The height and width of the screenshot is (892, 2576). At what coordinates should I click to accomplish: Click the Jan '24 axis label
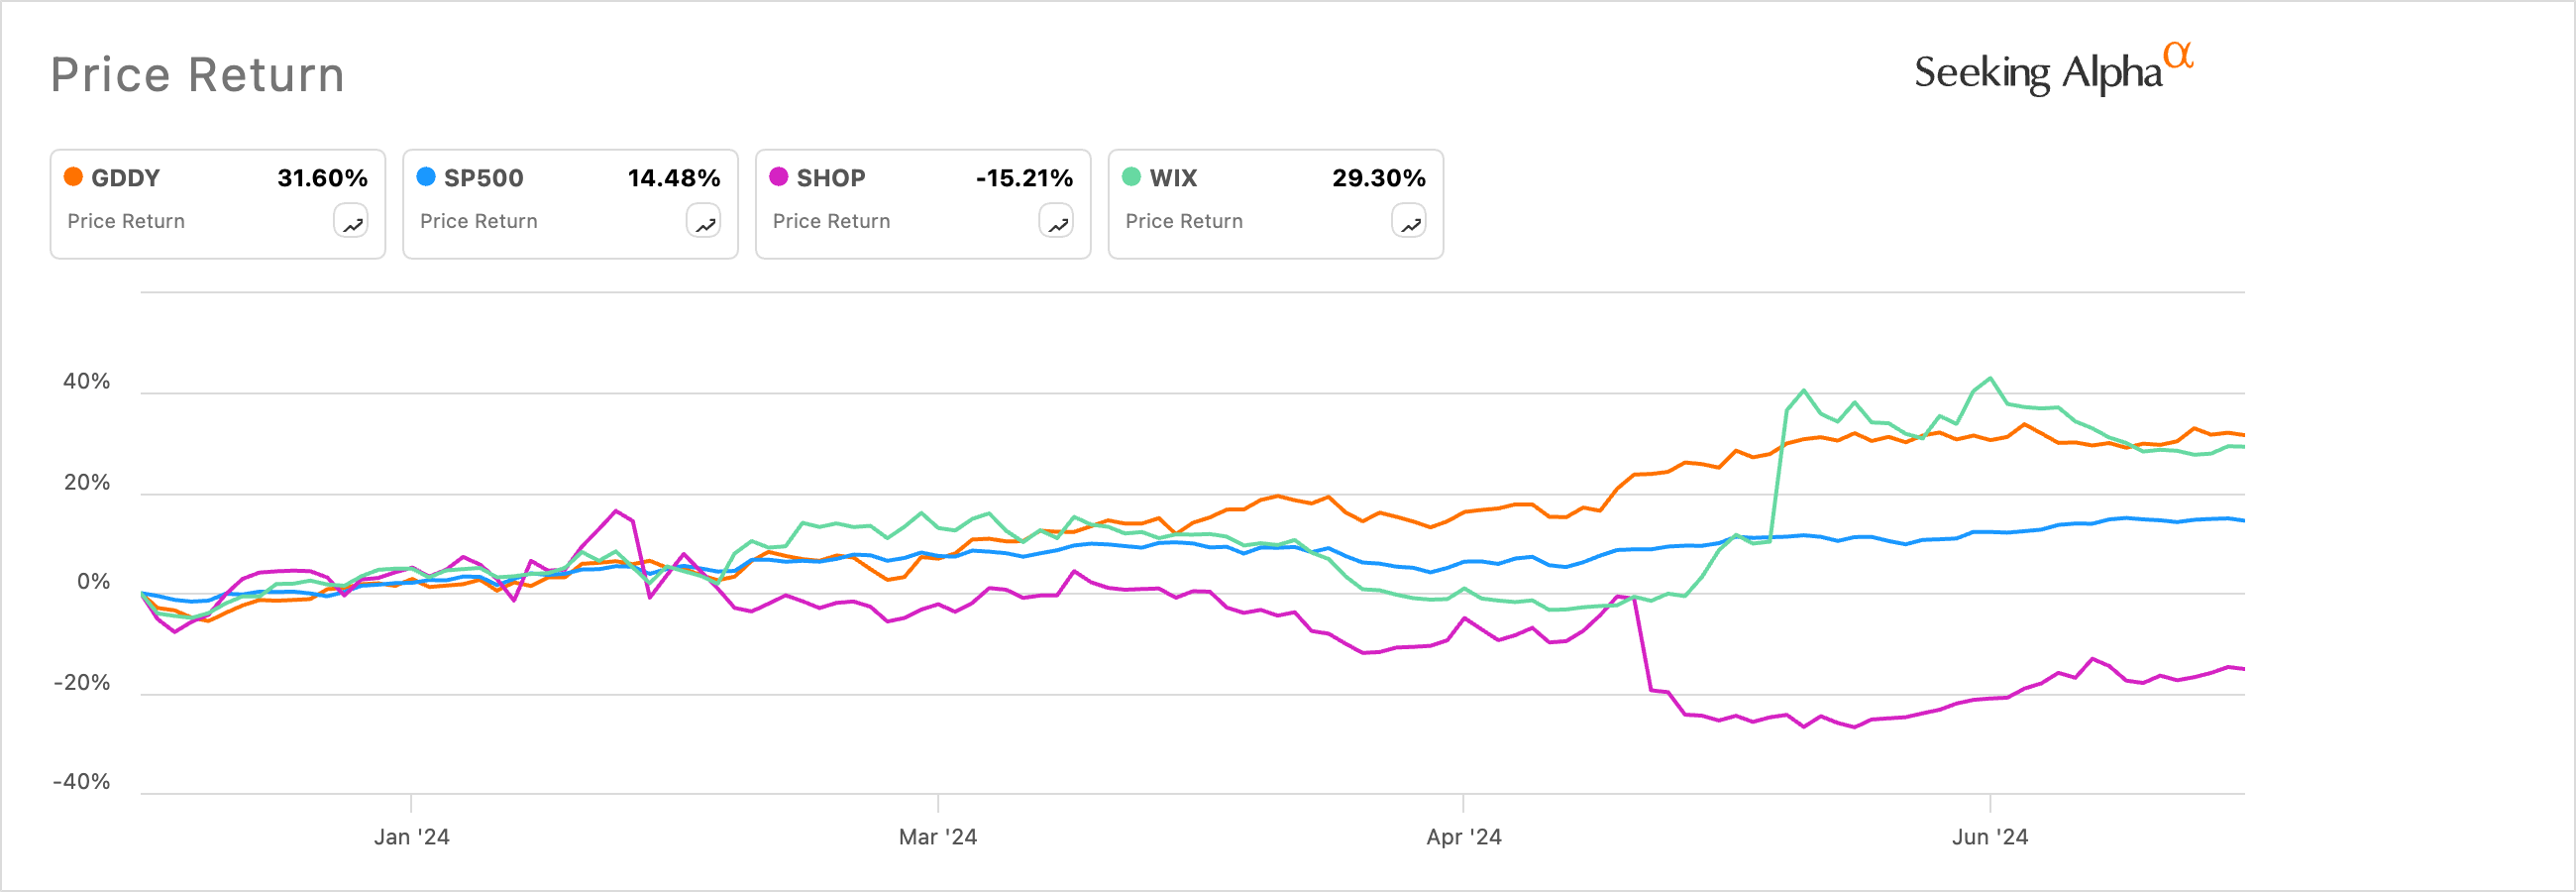point(412,837)
